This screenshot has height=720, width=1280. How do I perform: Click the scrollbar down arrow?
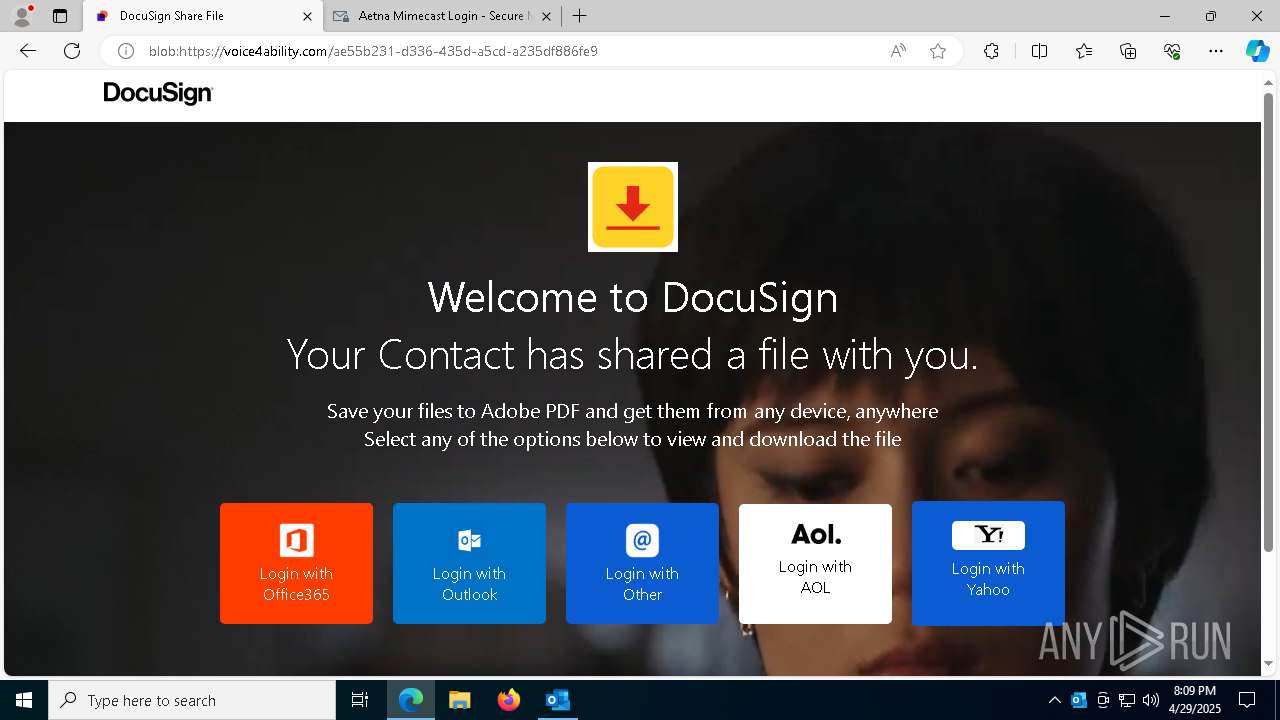(x=1269, y=664)
